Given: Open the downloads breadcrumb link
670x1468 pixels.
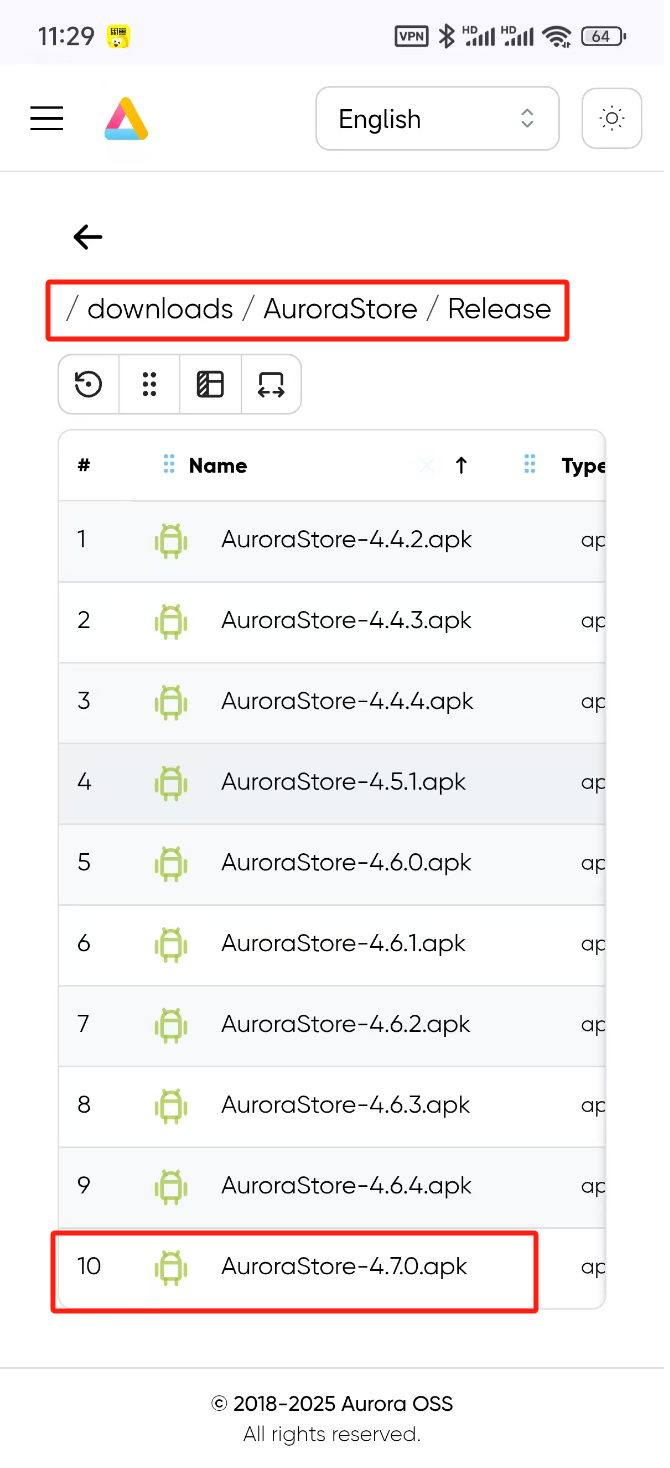Looking at the screenshot, I should click(160, 309).
